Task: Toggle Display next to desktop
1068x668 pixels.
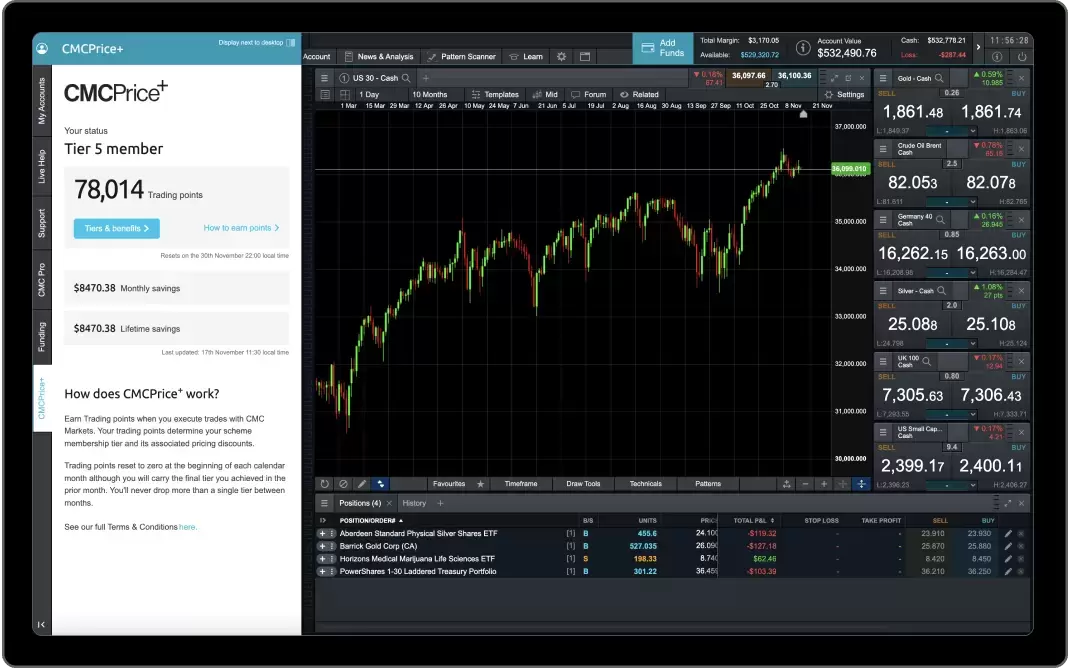Action: [x=291, y=43]
